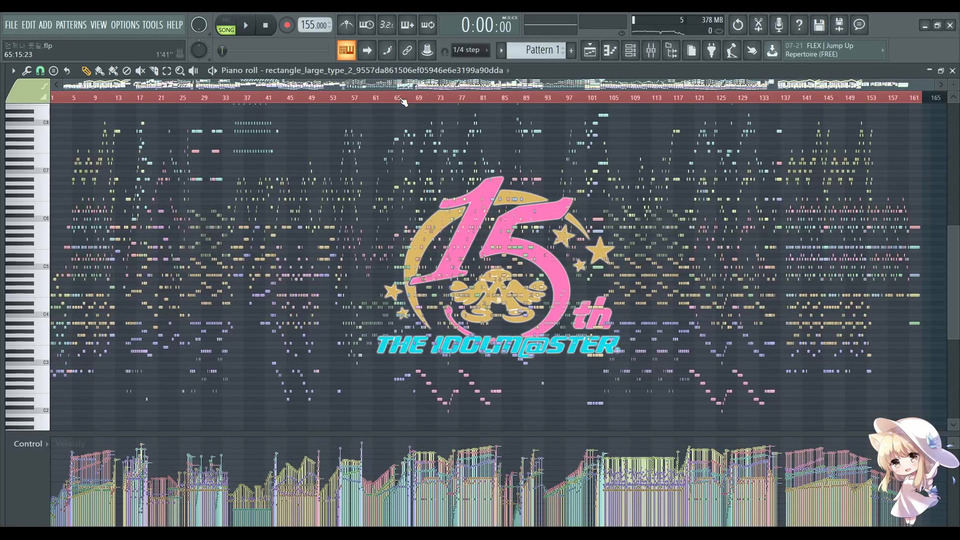Screen dimensions: 960x540
Task: Toggle the 3-2-1 recording countdown
Action: [386, 25]
